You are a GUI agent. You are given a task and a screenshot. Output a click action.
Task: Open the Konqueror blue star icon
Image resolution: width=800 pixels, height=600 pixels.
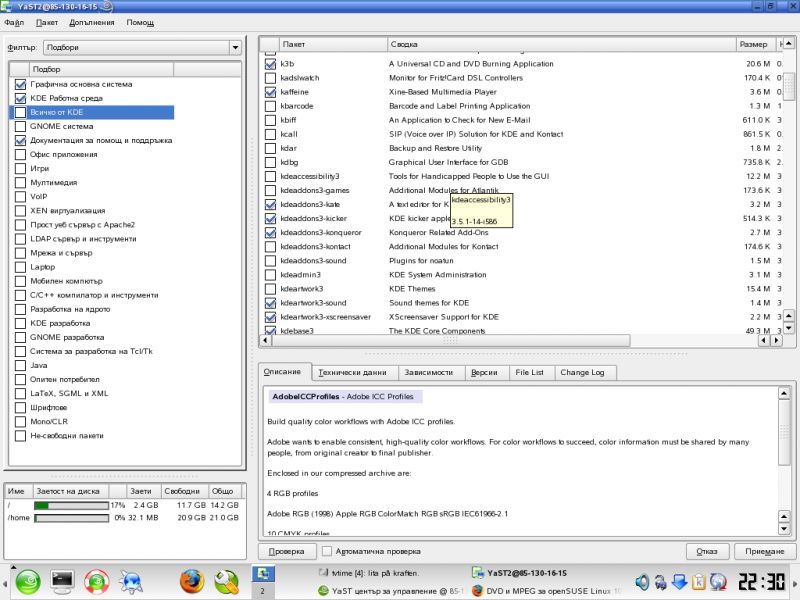pyautogui.click(x=131, y=582)
